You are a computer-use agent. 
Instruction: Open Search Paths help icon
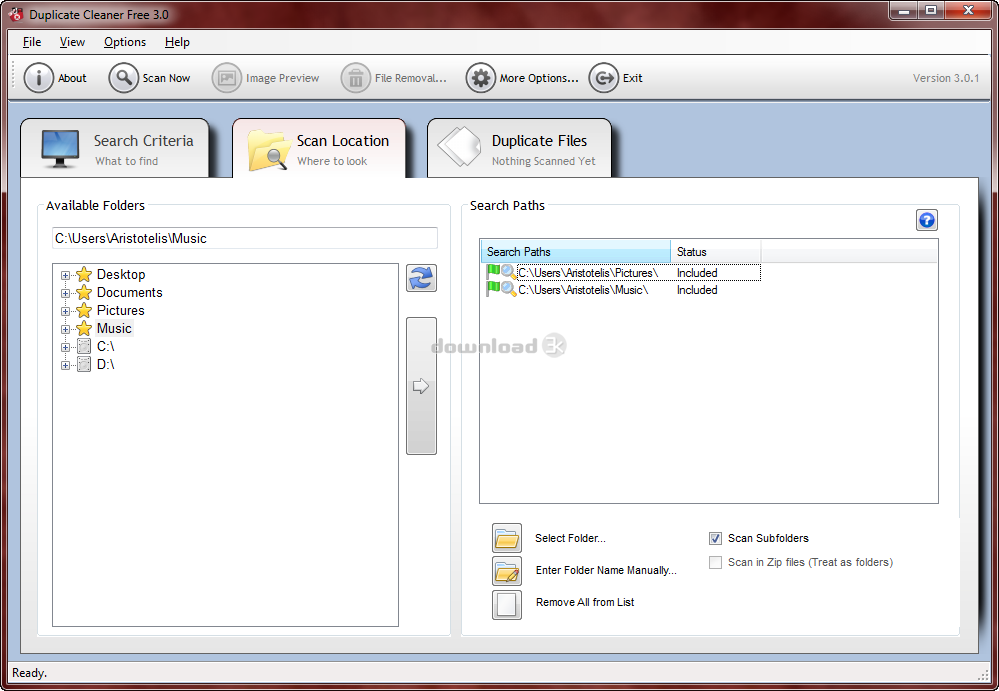[x=927, y=220]
